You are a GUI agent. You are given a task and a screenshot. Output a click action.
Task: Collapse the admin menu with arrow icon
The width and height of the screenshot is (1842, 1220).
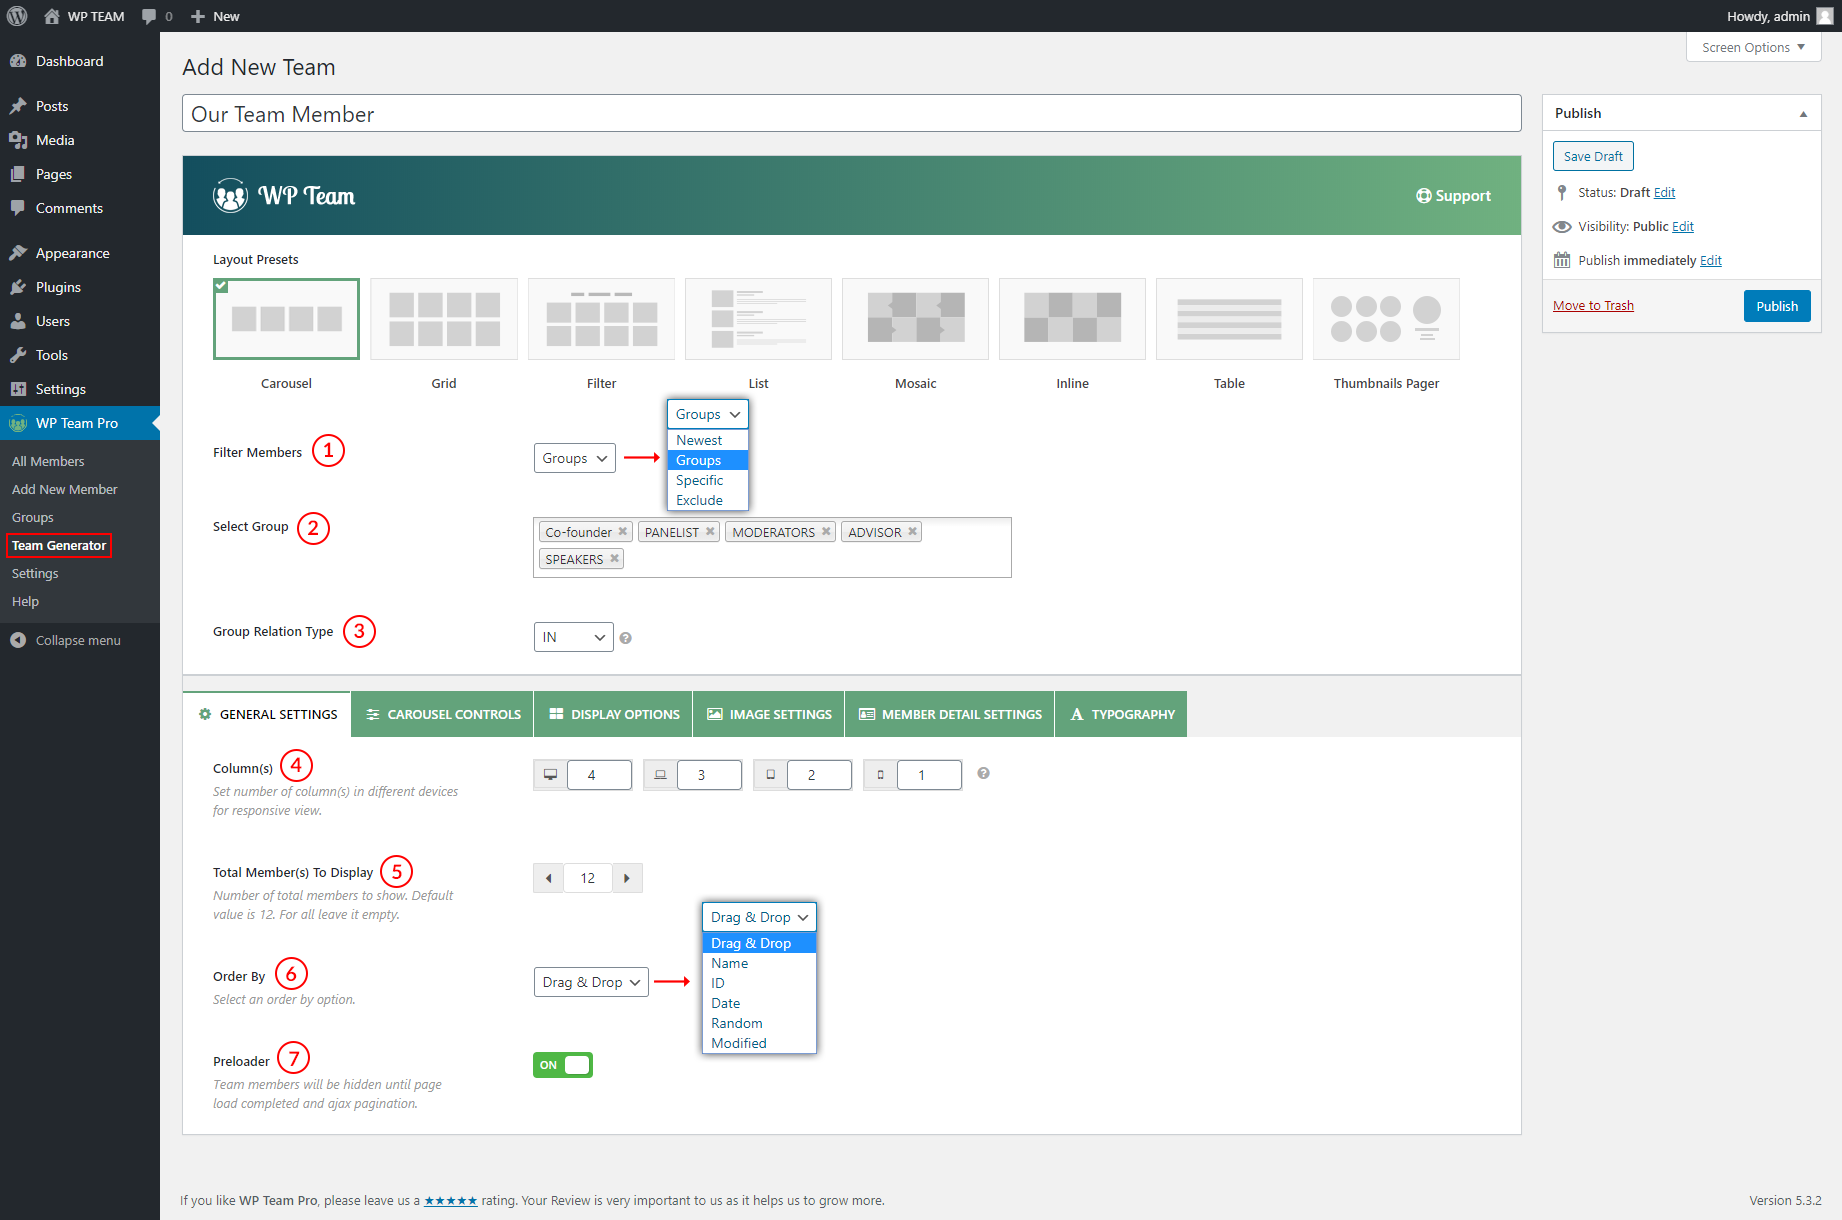tap(18, 640)
